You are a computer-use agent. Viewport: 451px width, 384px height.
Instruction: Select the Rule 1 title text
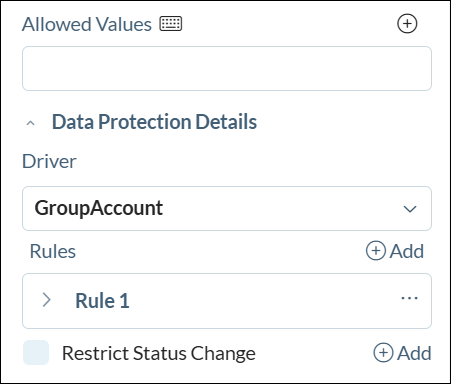tap(102, 301)
